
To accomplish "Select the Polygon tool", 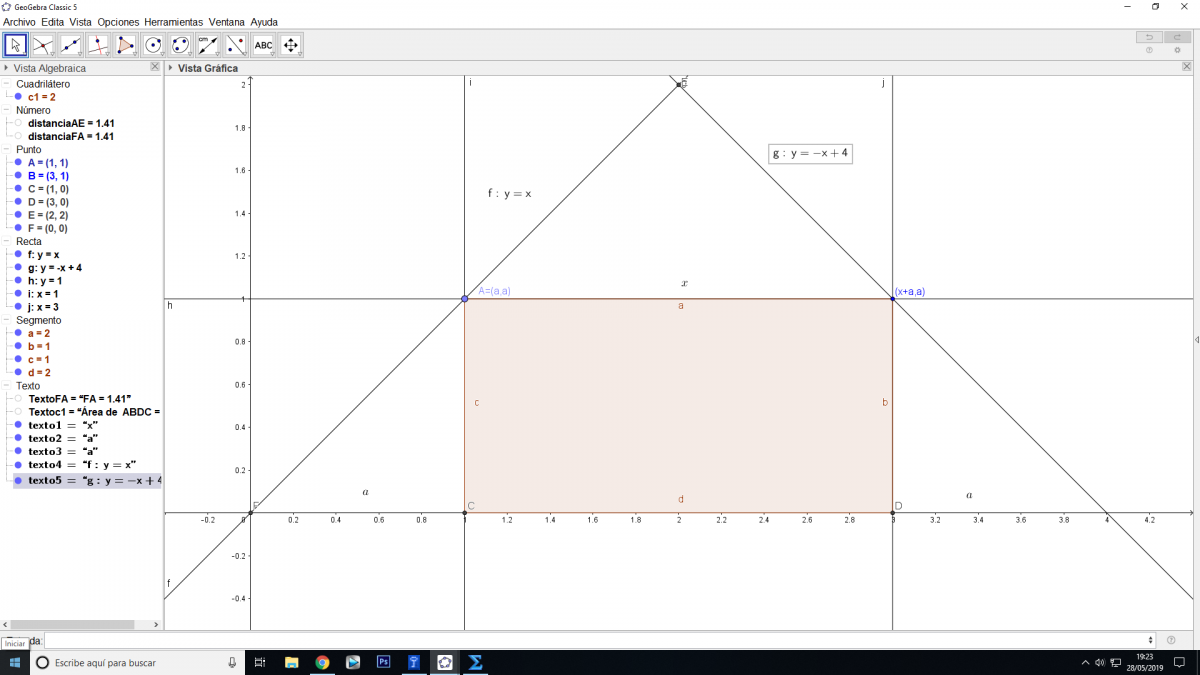I will (125, 45).
